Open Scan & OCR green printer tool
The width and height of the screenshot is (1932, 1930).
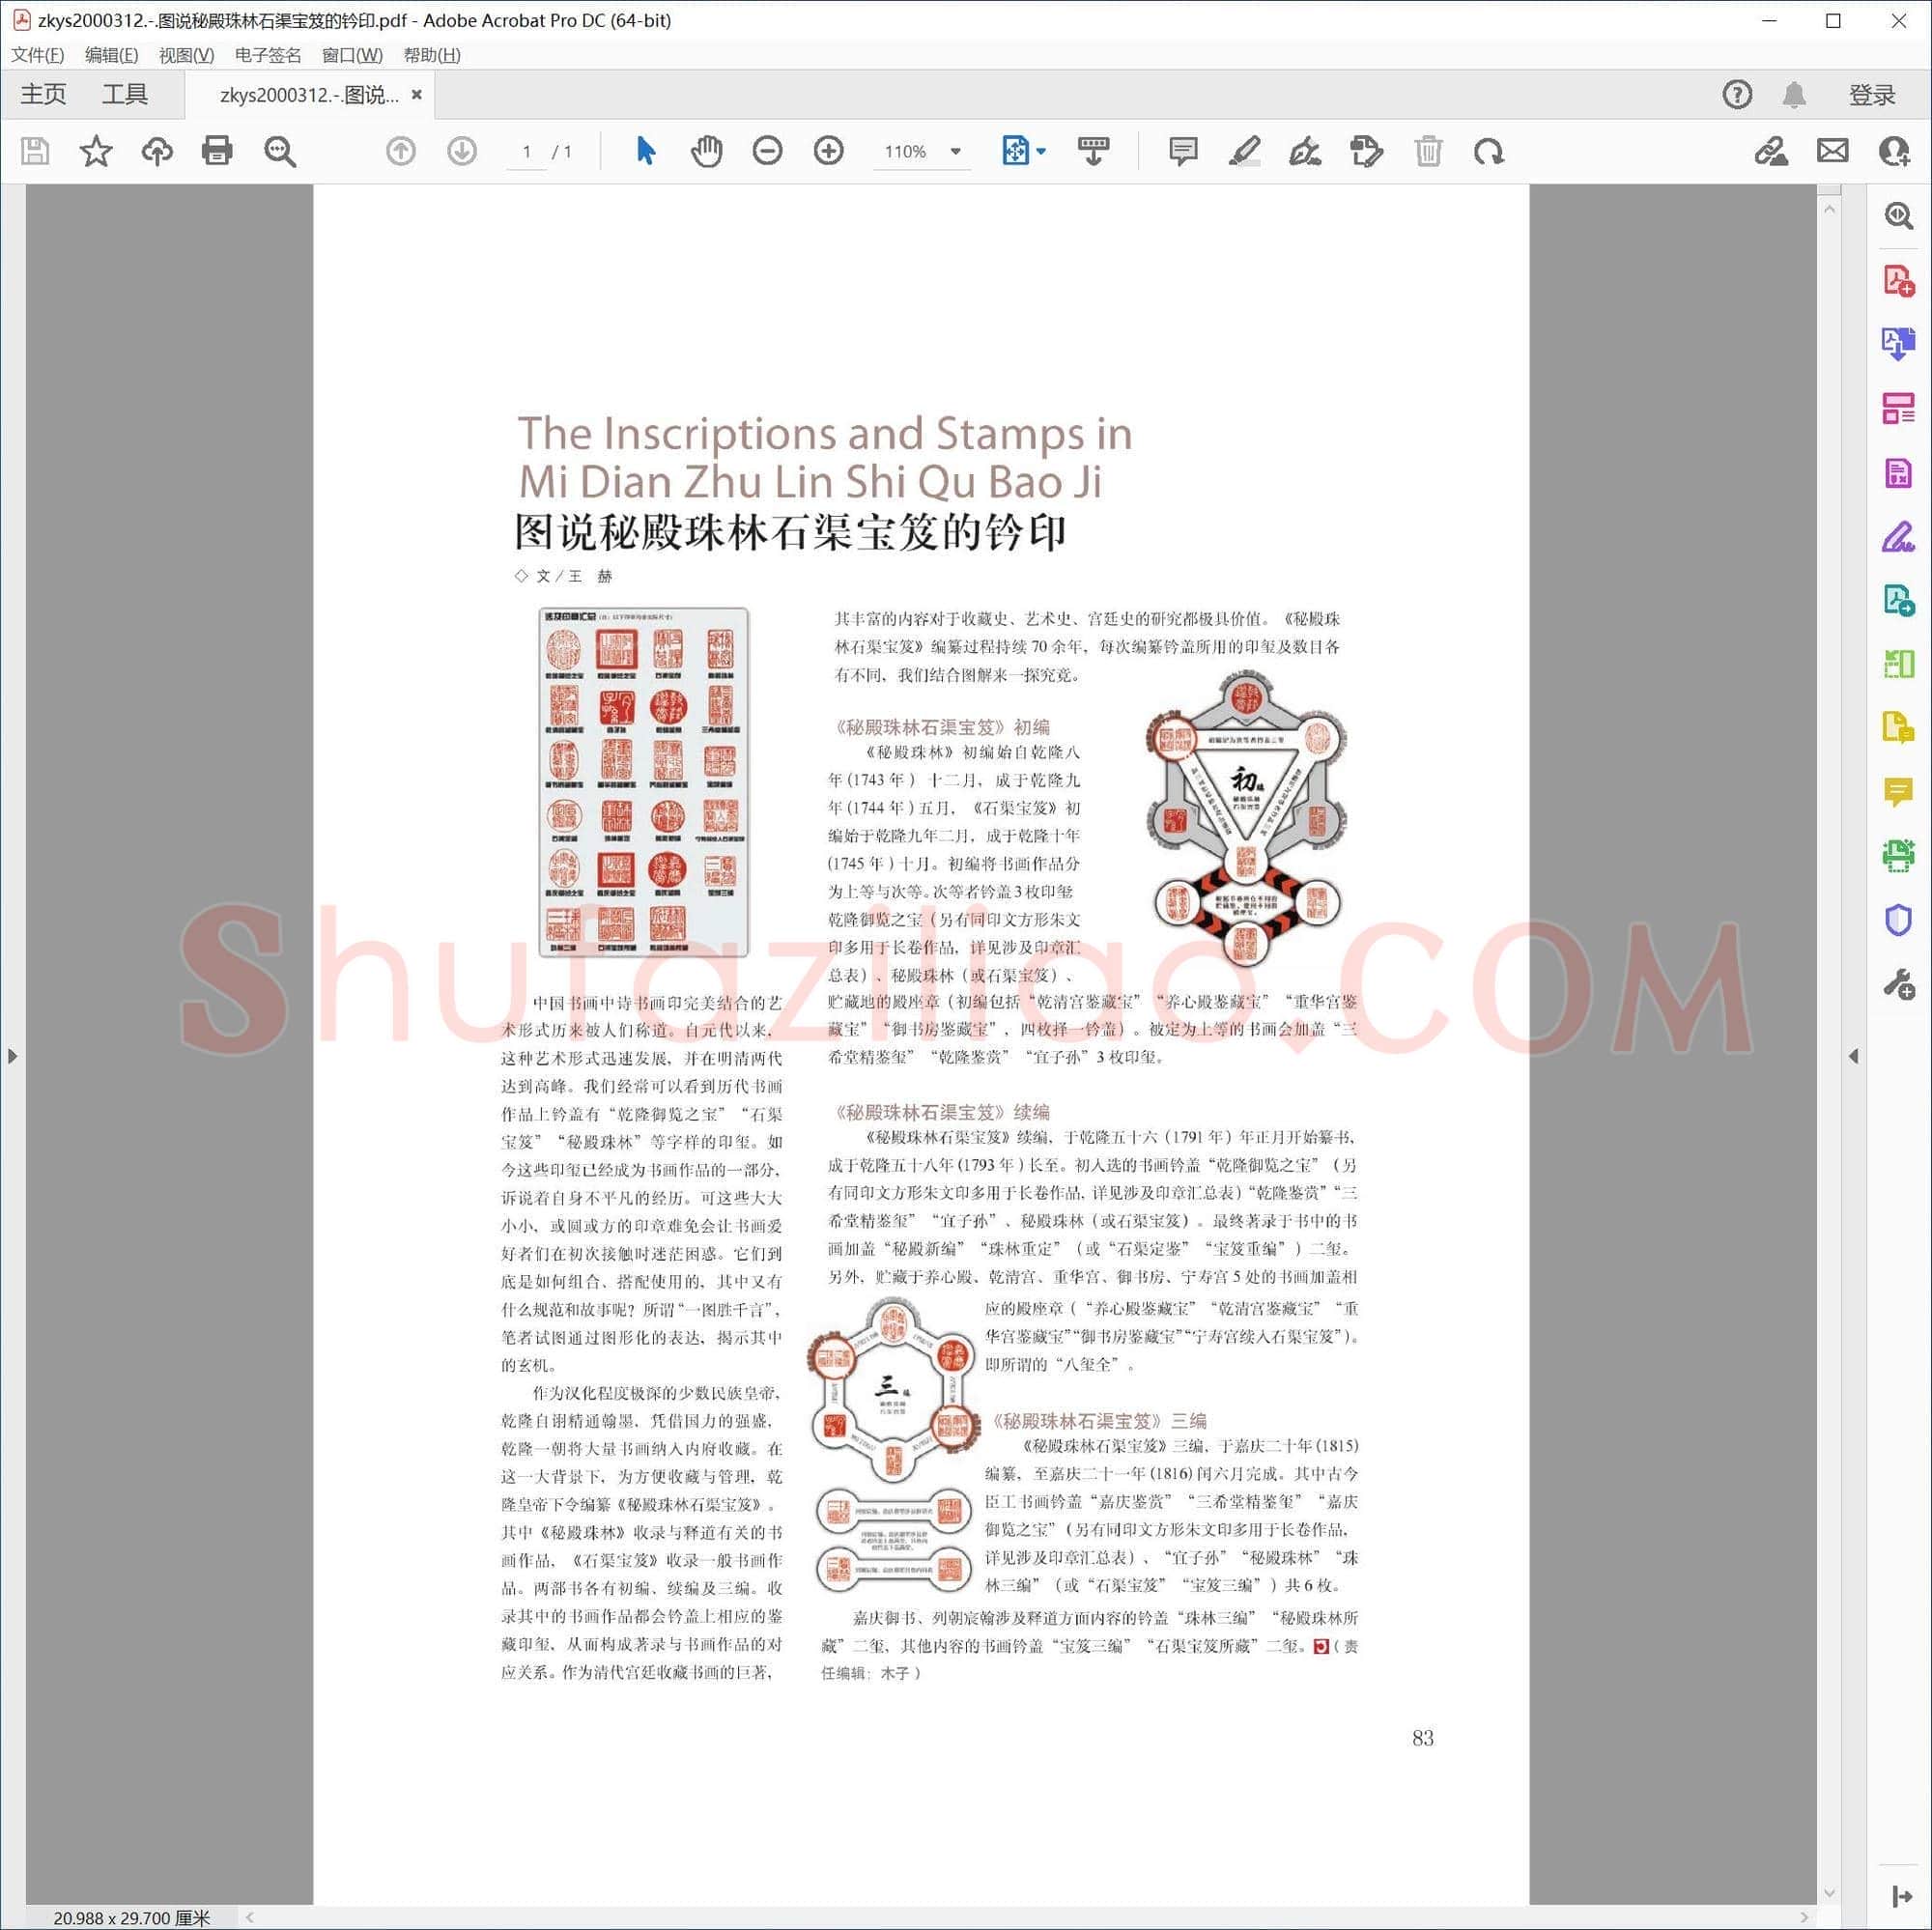pos(1899,857)
